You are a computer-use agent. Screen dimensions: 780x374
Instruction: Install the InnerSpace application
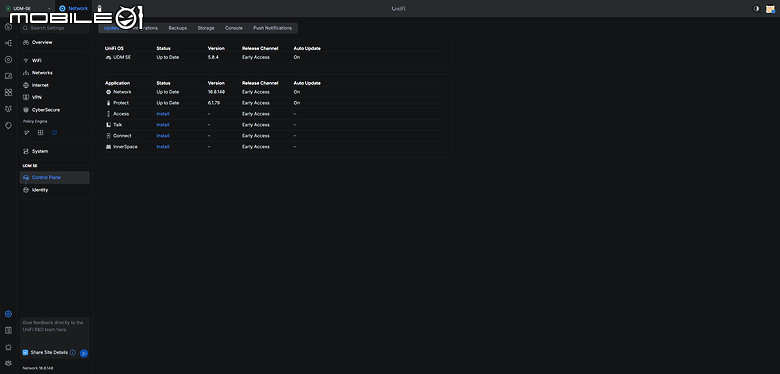[163, 147]
